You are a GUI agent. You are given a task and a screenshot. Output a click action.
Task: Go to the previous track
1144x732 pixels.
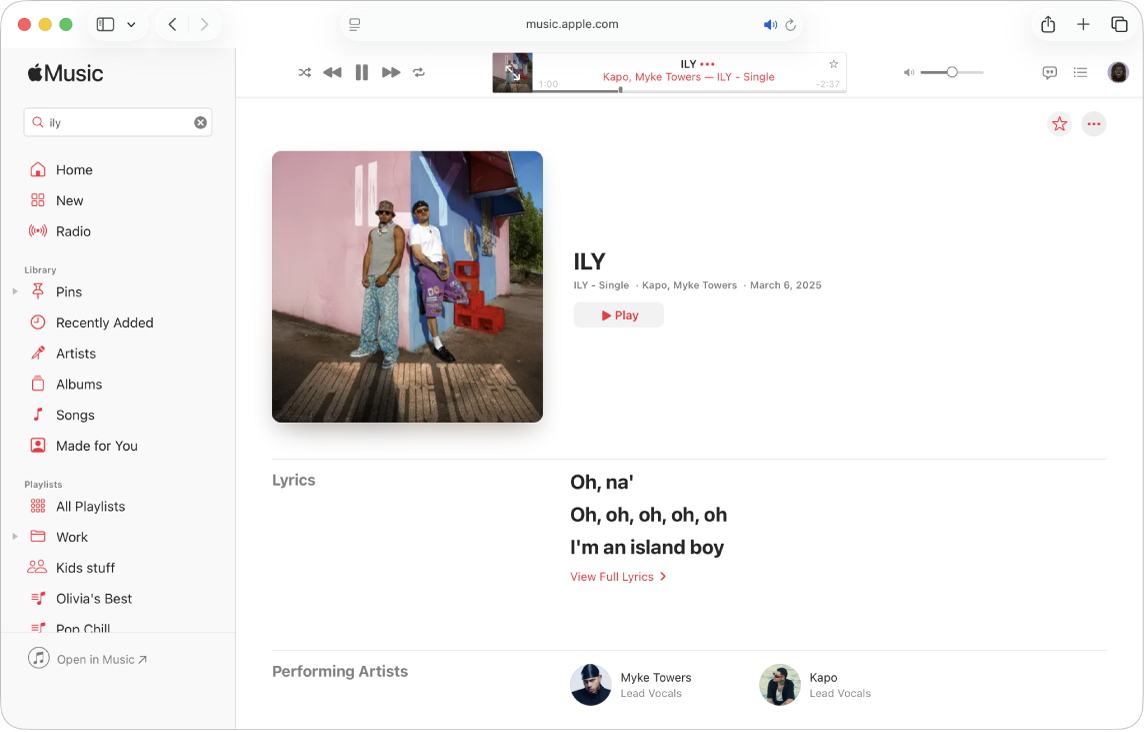pyautogui.click(x=333, y=72)
